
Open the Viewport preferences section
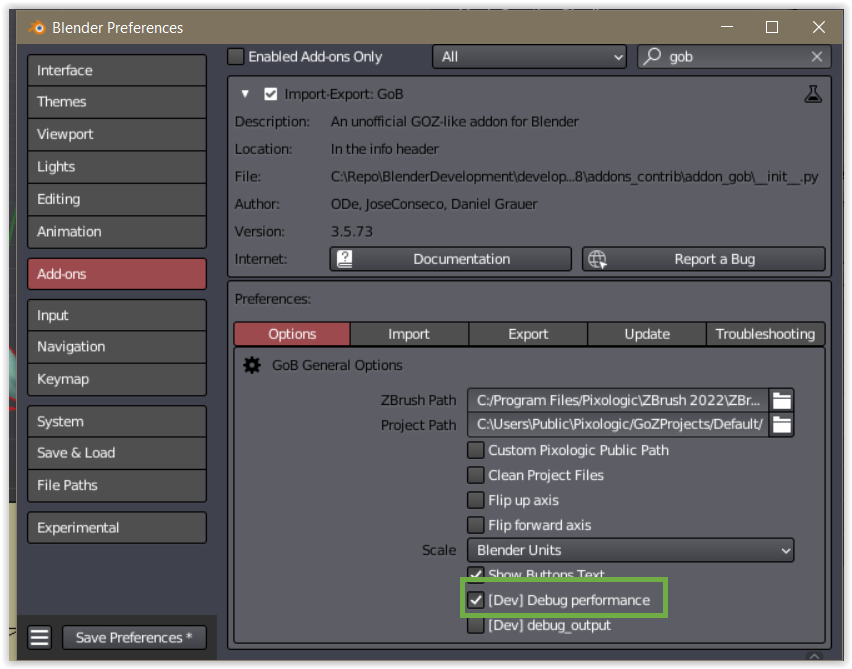pyautogui.click(x=117, y=134)
